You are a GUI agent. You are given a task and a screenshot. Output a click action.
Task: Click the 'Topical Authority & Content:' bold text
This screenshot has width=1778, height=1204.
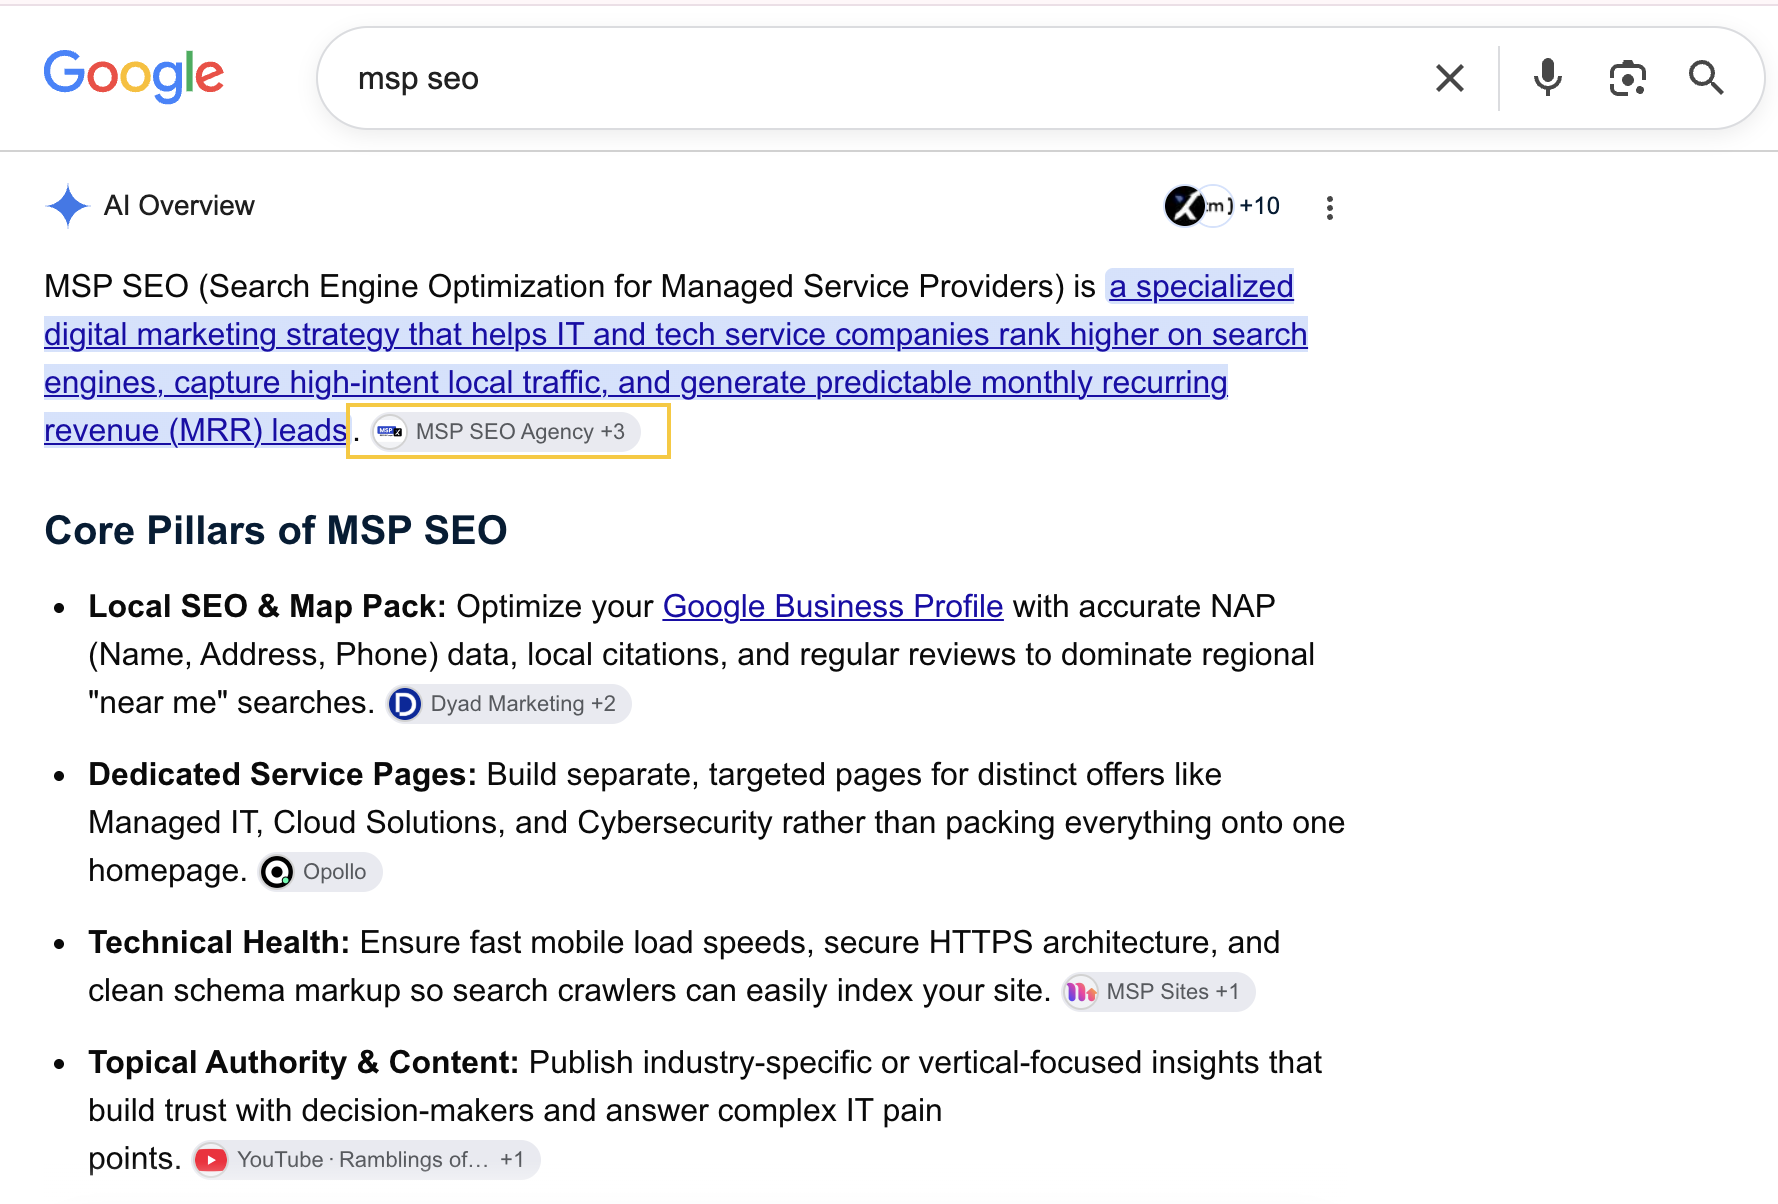click(304, 1062)
